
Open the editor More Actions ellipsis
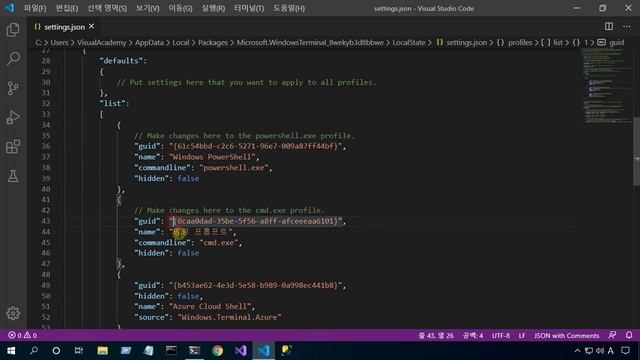[627, 27]
